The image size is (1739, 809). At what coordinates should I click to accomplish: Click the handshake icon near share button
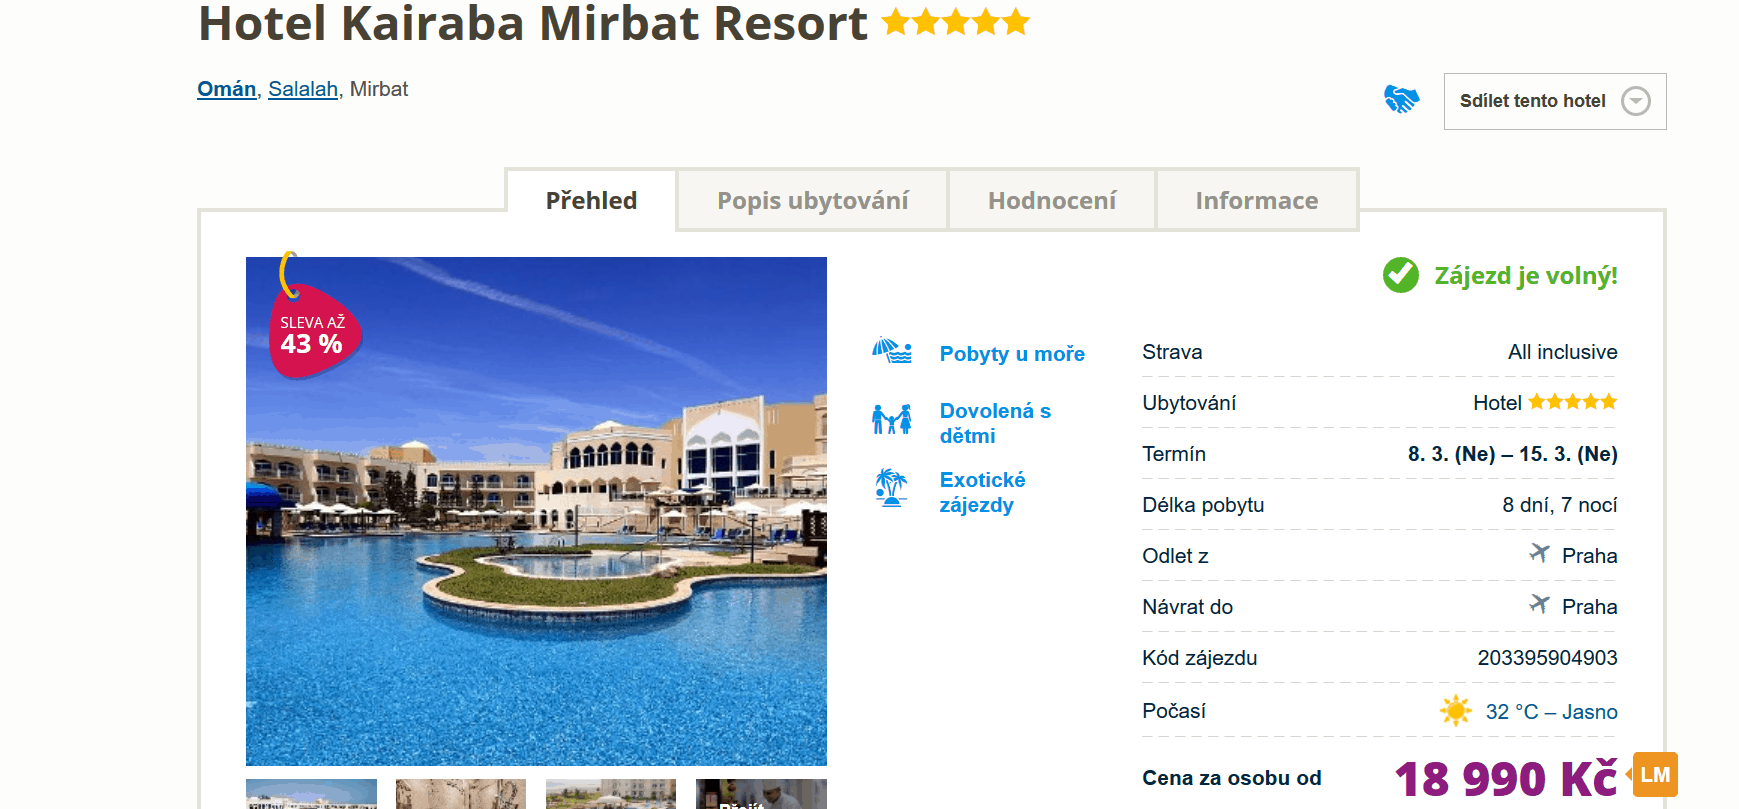coord(1401,100)
